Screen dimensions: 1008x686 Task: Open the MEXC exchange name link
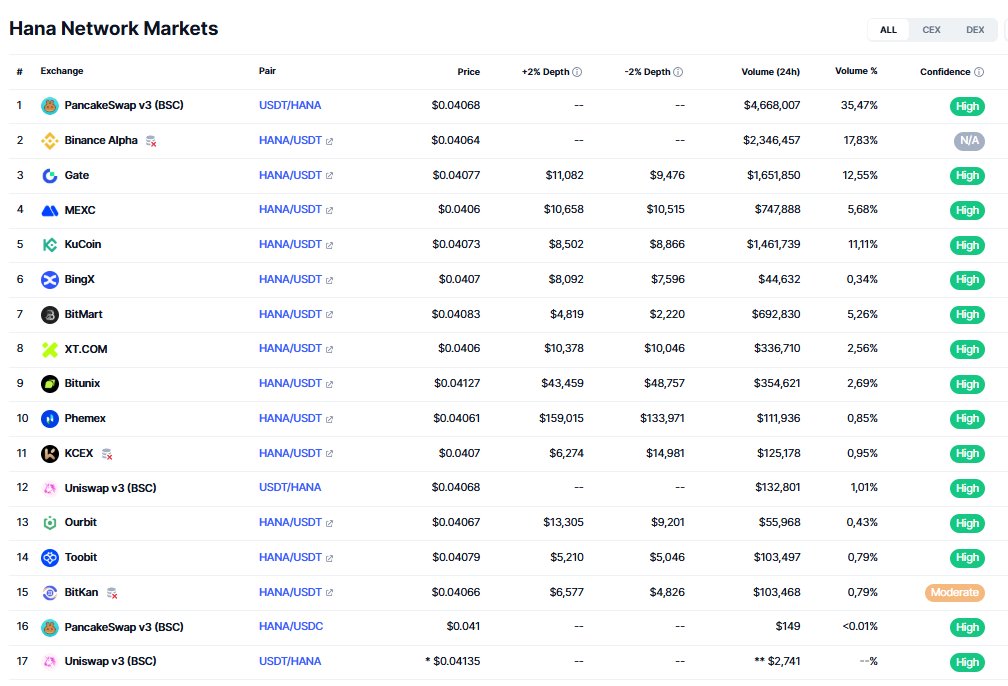point(80,210)
